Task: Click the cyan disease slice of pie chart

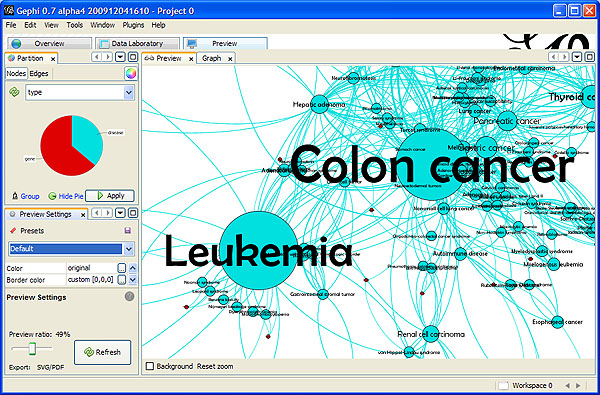Action: (89, 138)
